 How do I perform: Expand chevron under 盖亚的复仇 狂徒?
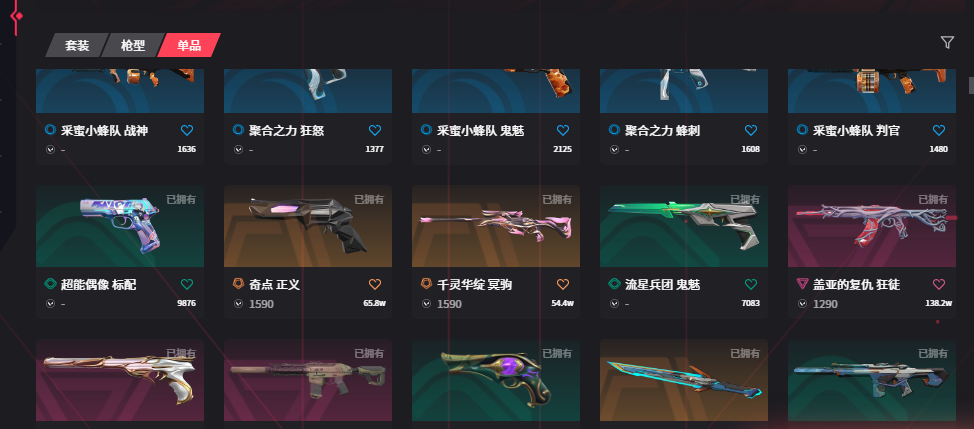click(x=802, y=304)
